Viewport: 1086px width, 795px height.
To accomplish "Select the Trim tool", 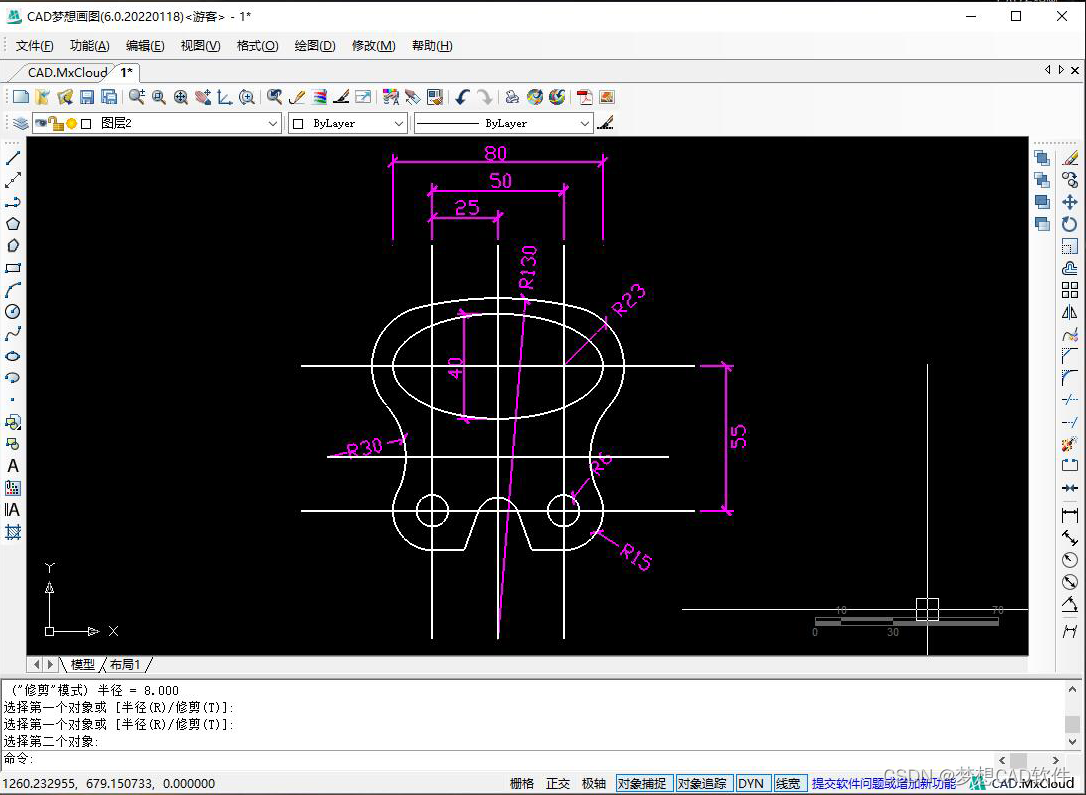I will point(1070,400).
